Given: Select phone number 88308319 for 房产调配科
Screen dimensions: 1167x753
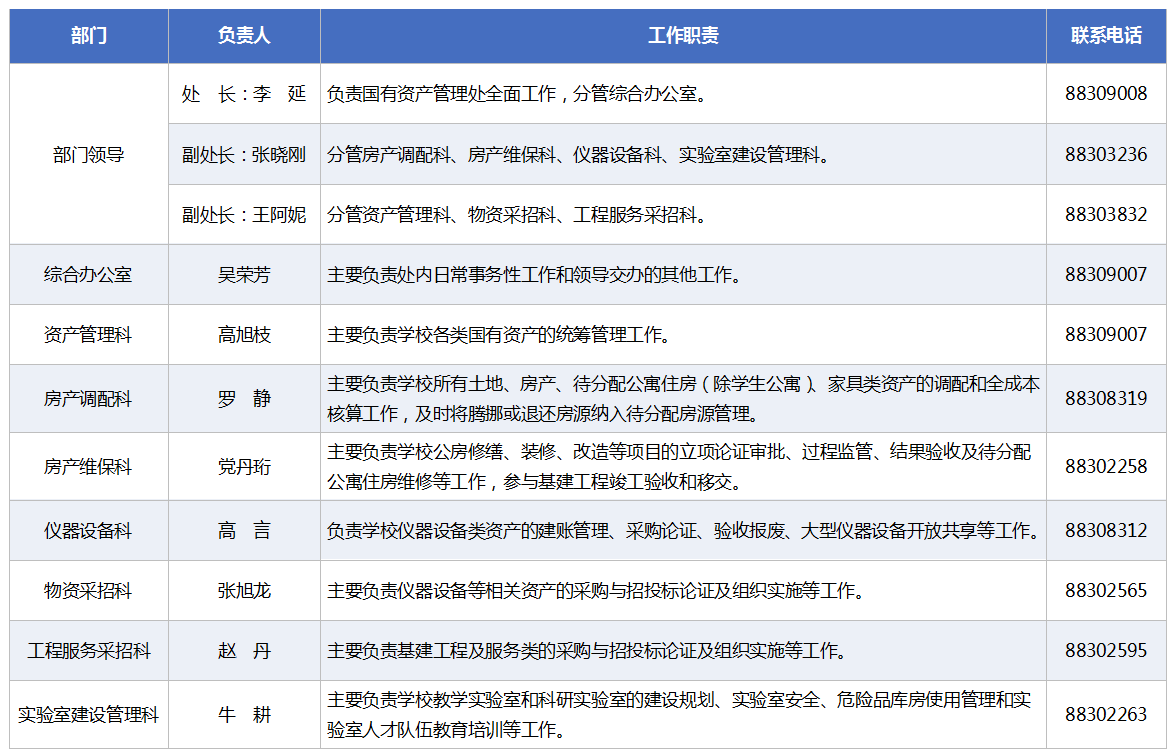Looking at the screenshot, I should (x=1106, y=399).
